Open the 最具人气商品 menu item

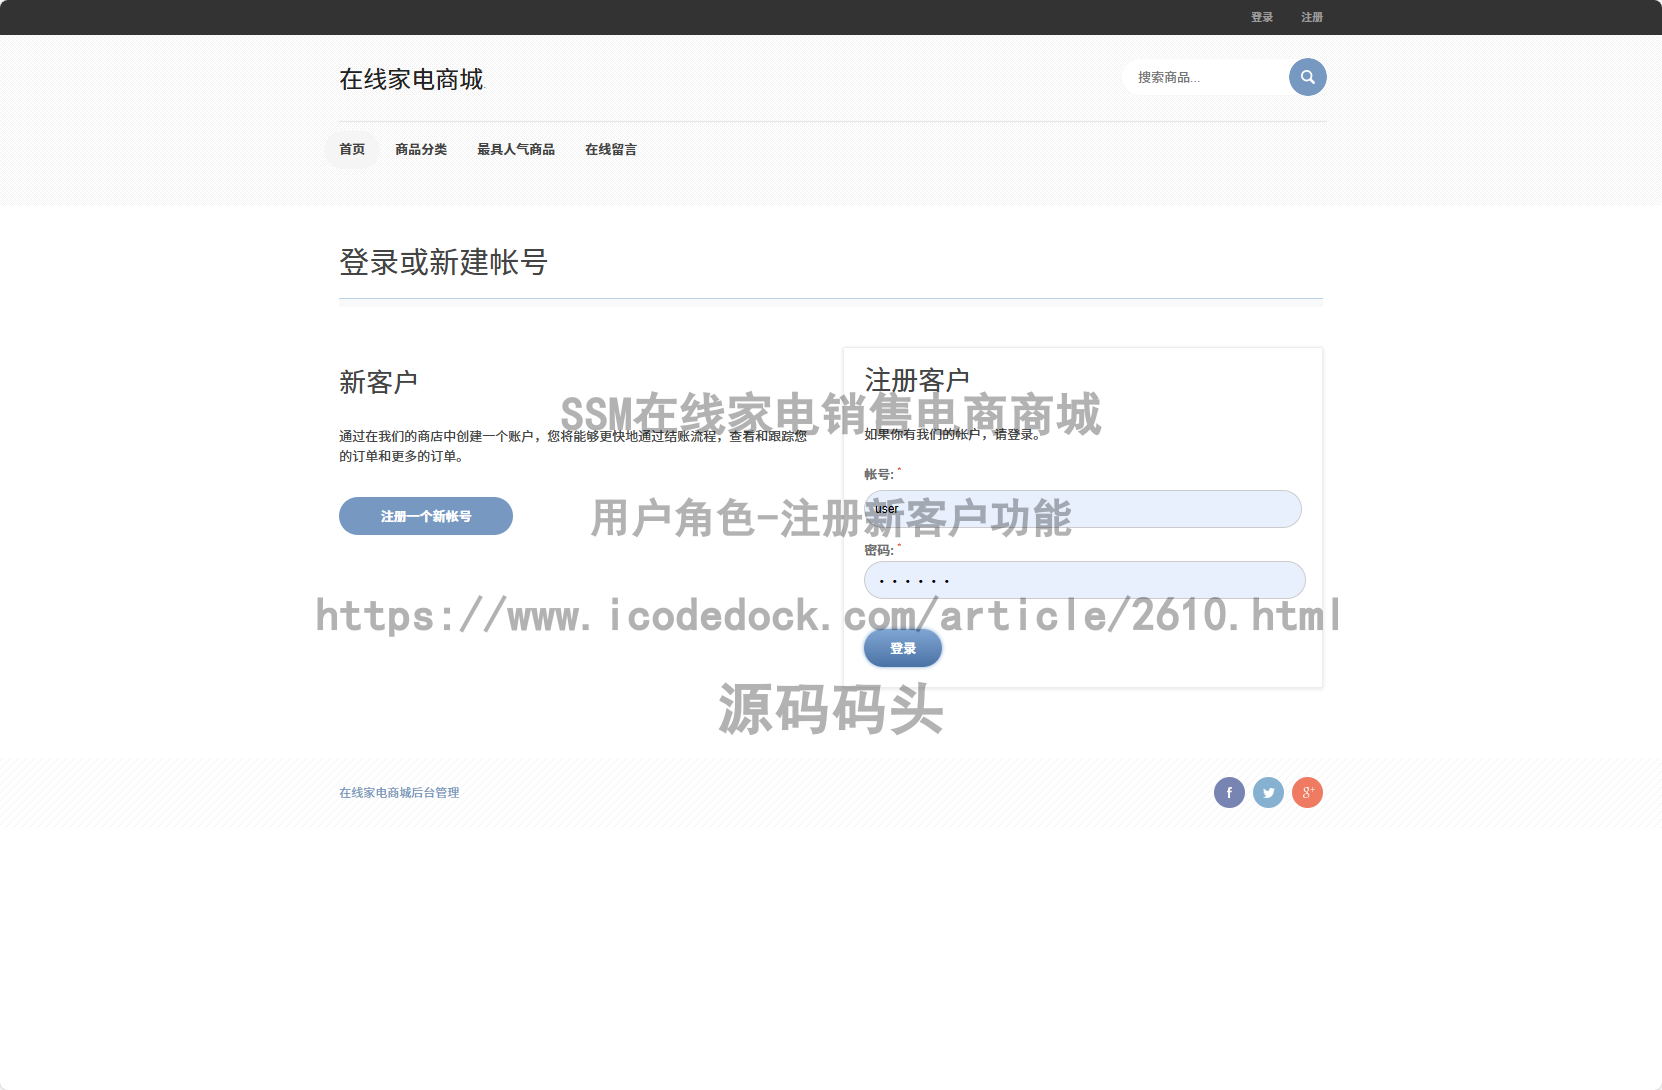pos(517,149)
